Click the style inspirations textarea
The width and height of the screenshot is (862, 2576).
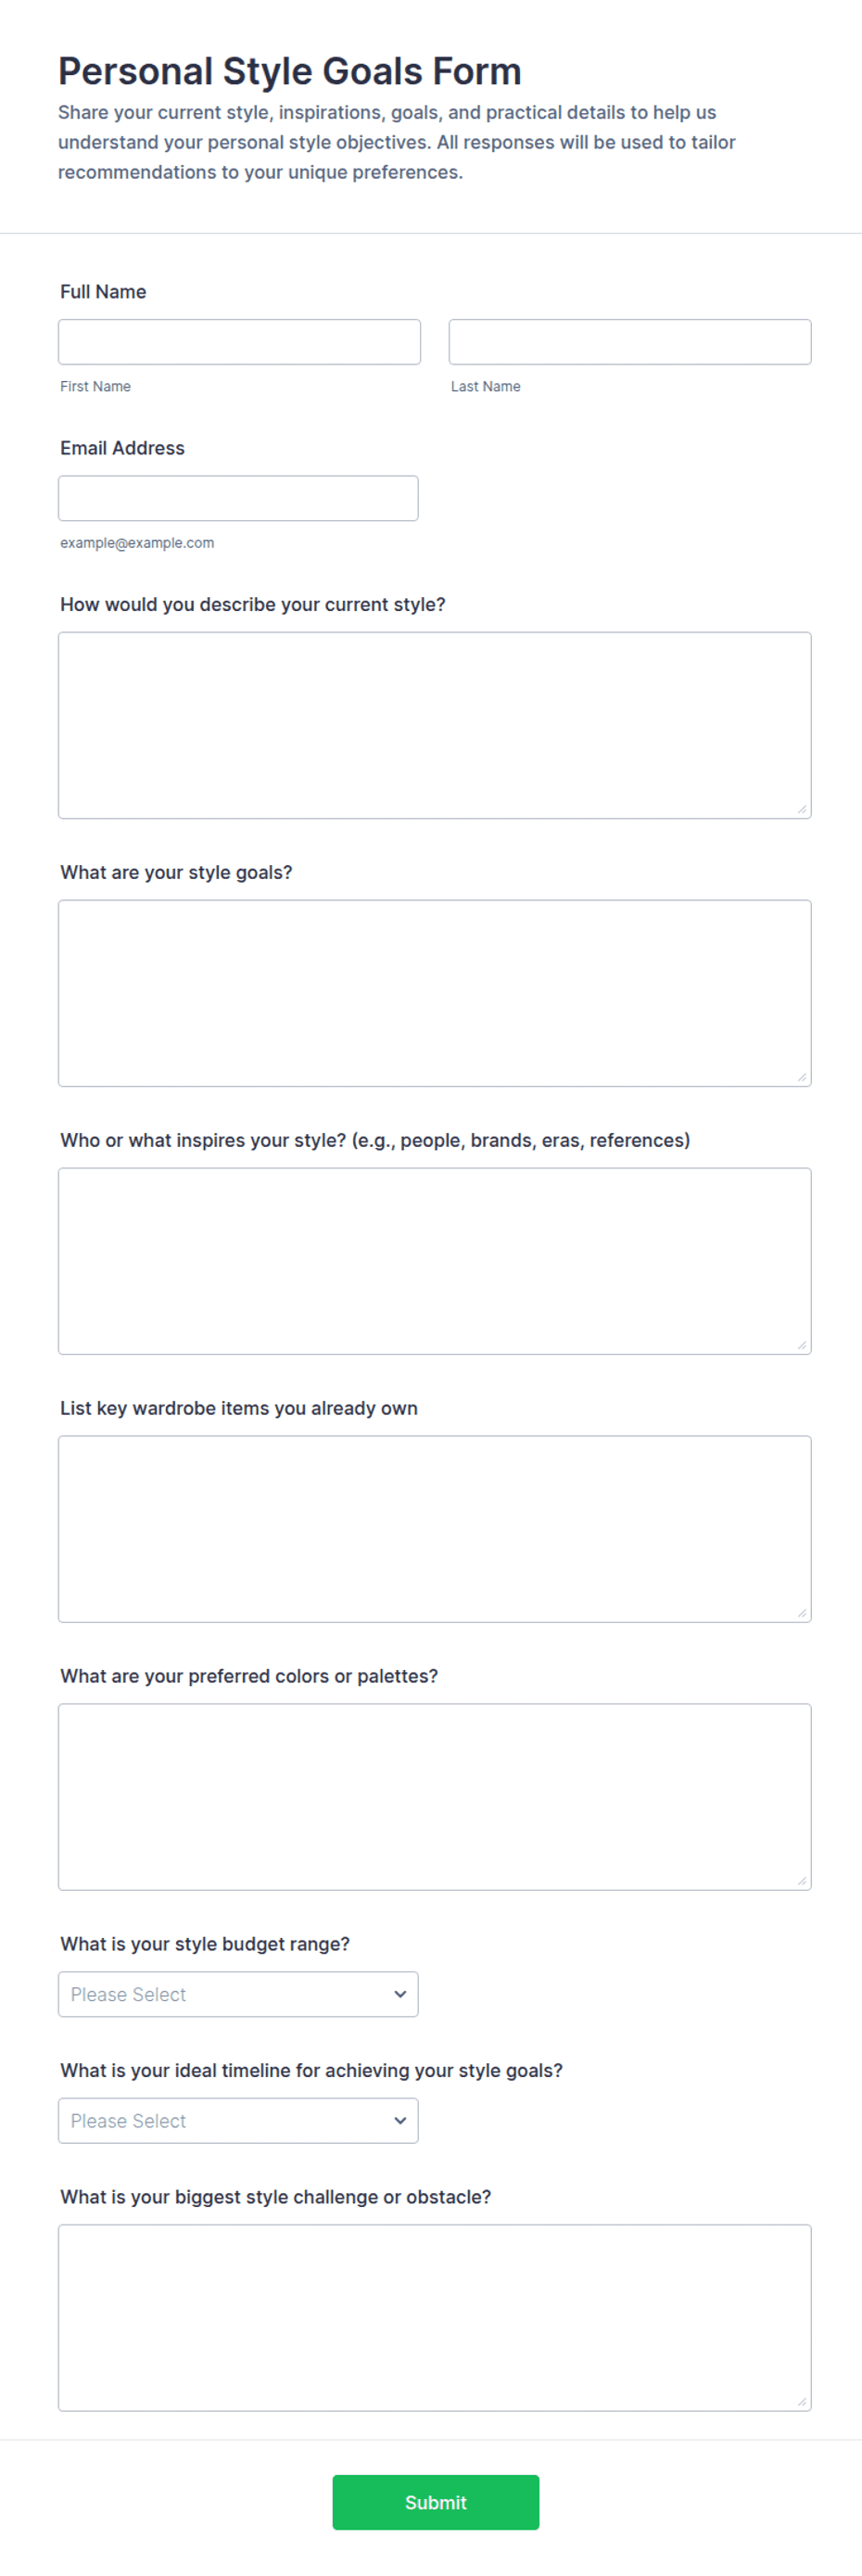pos(435,1261)
